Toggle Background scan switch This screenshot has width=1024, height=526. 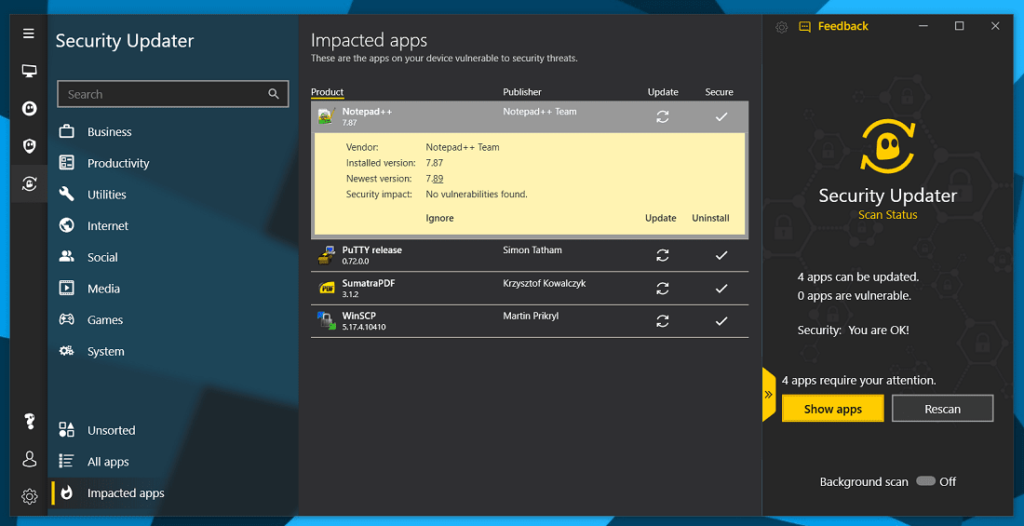pyautogui.click(x=925, y=482)
